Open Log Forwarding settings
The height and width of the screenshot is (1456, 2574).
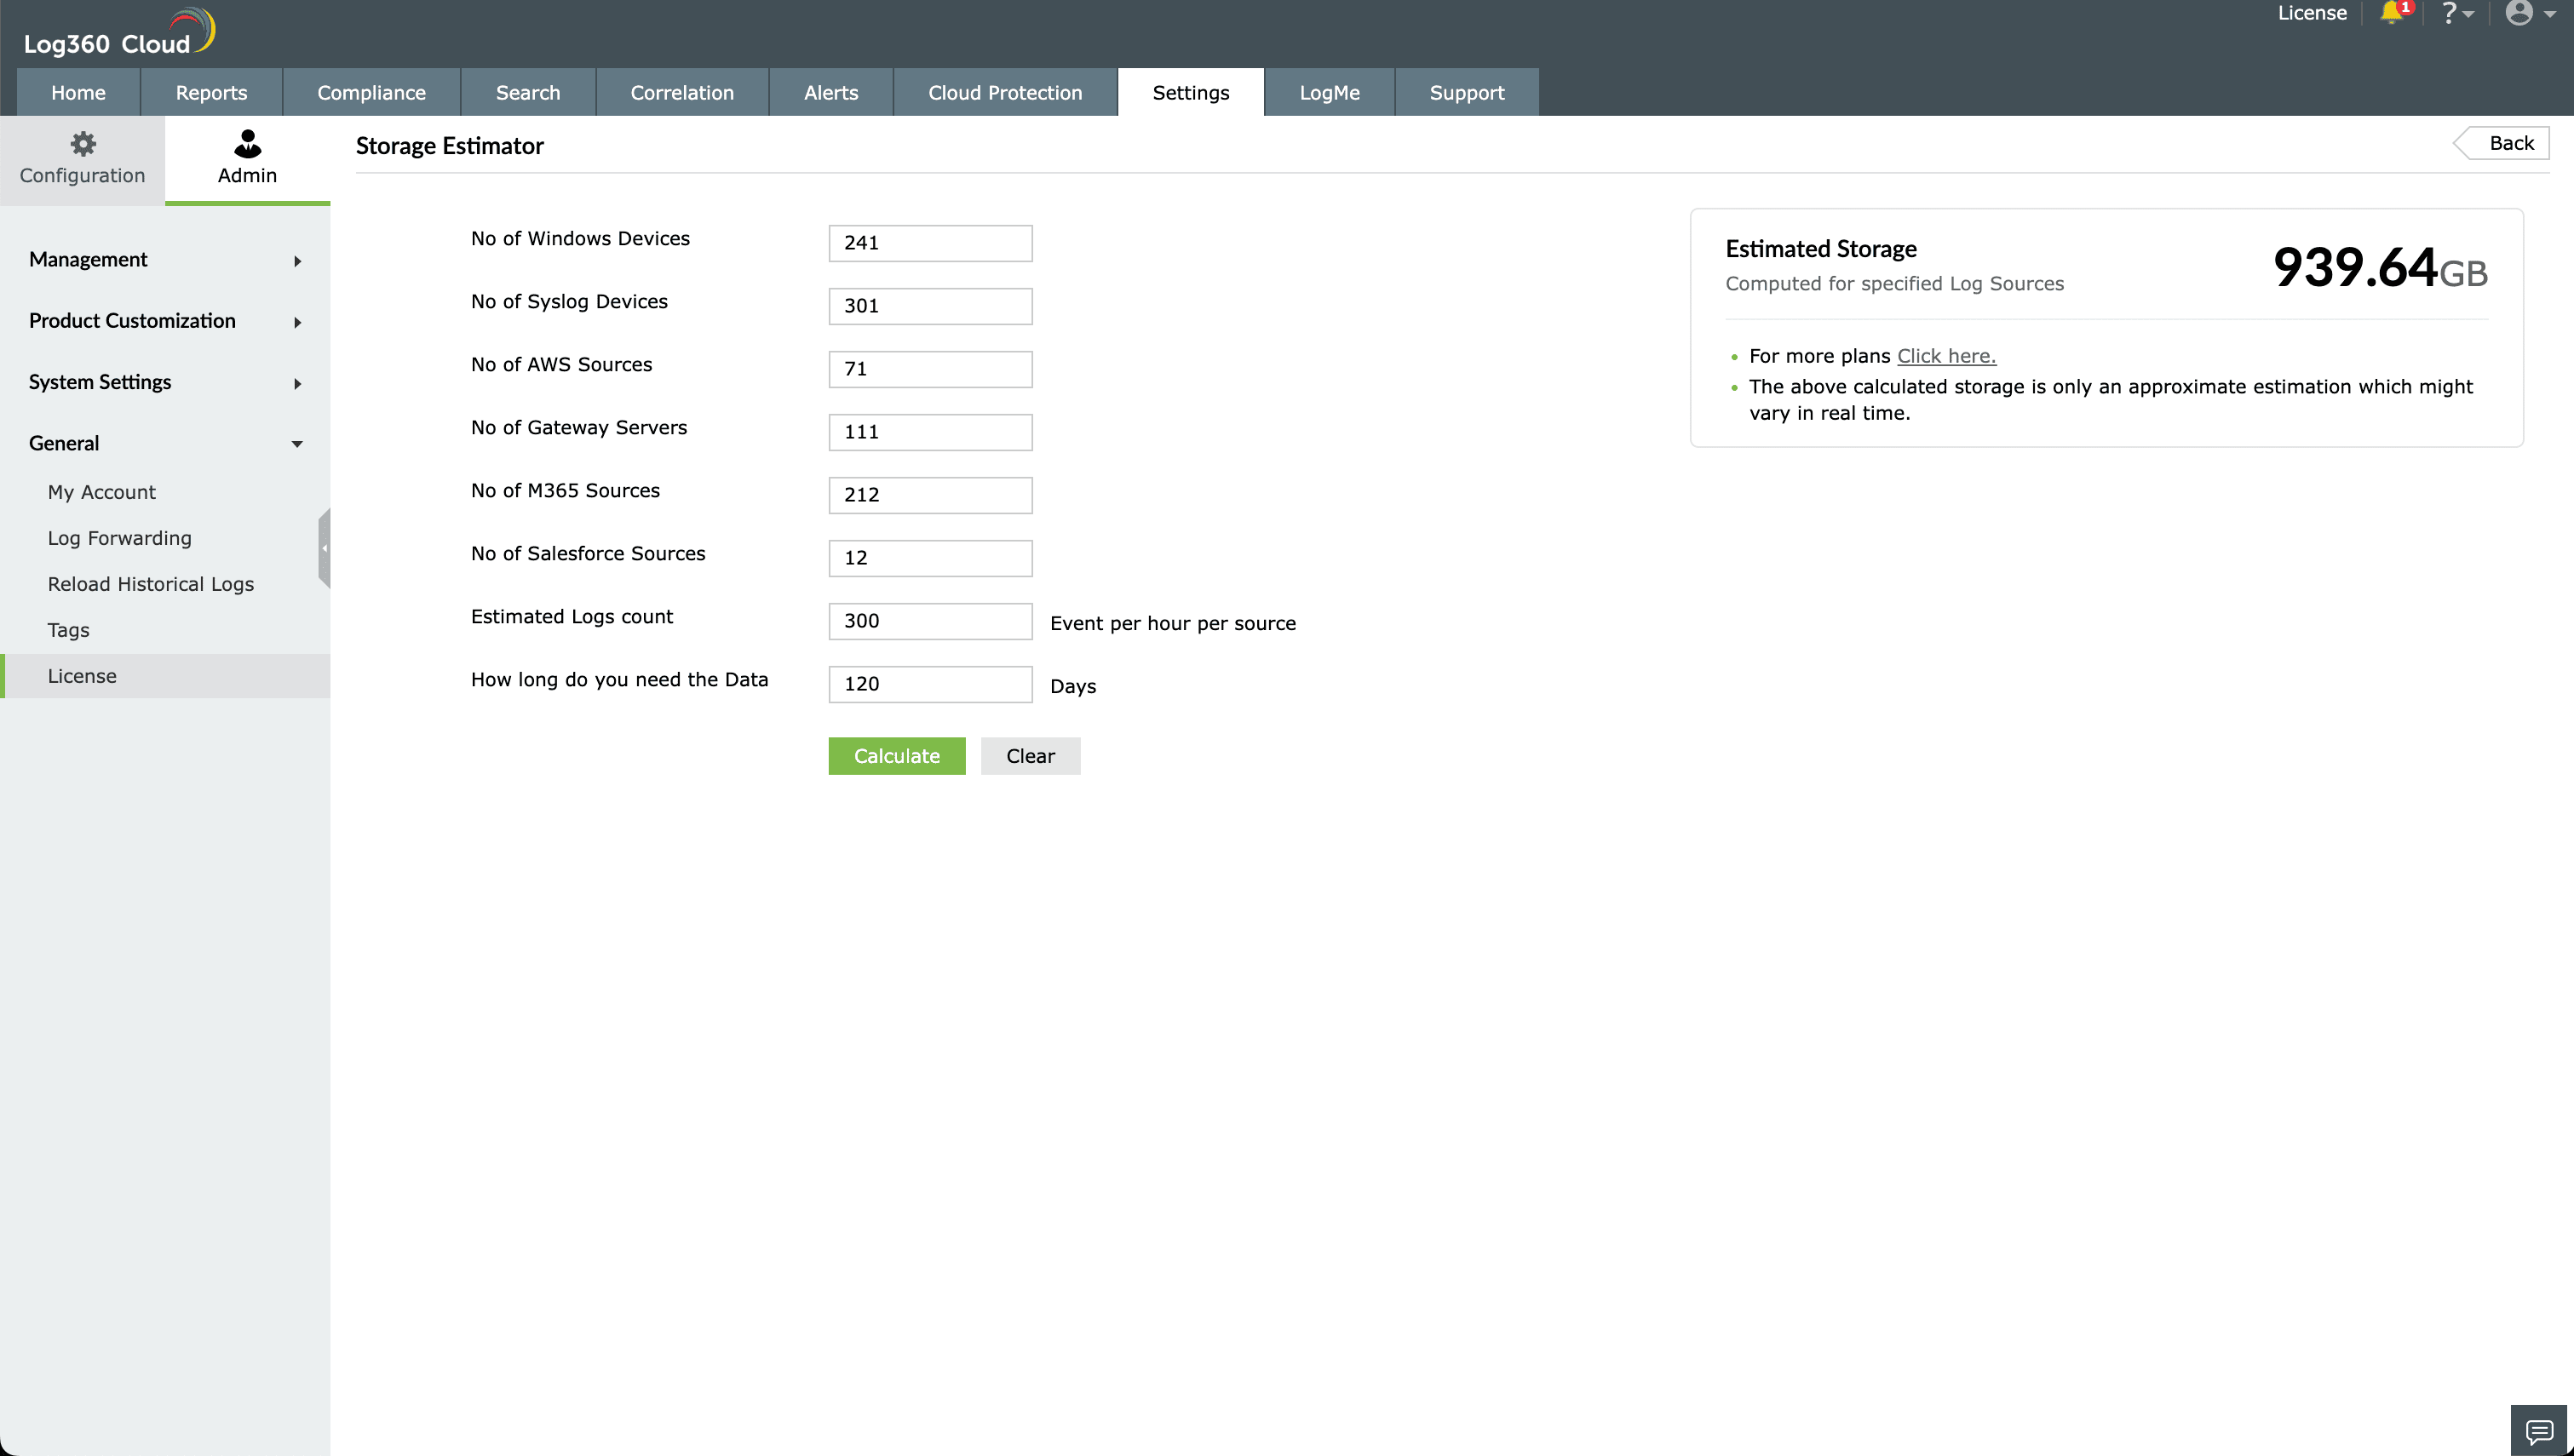pos(119,537)
